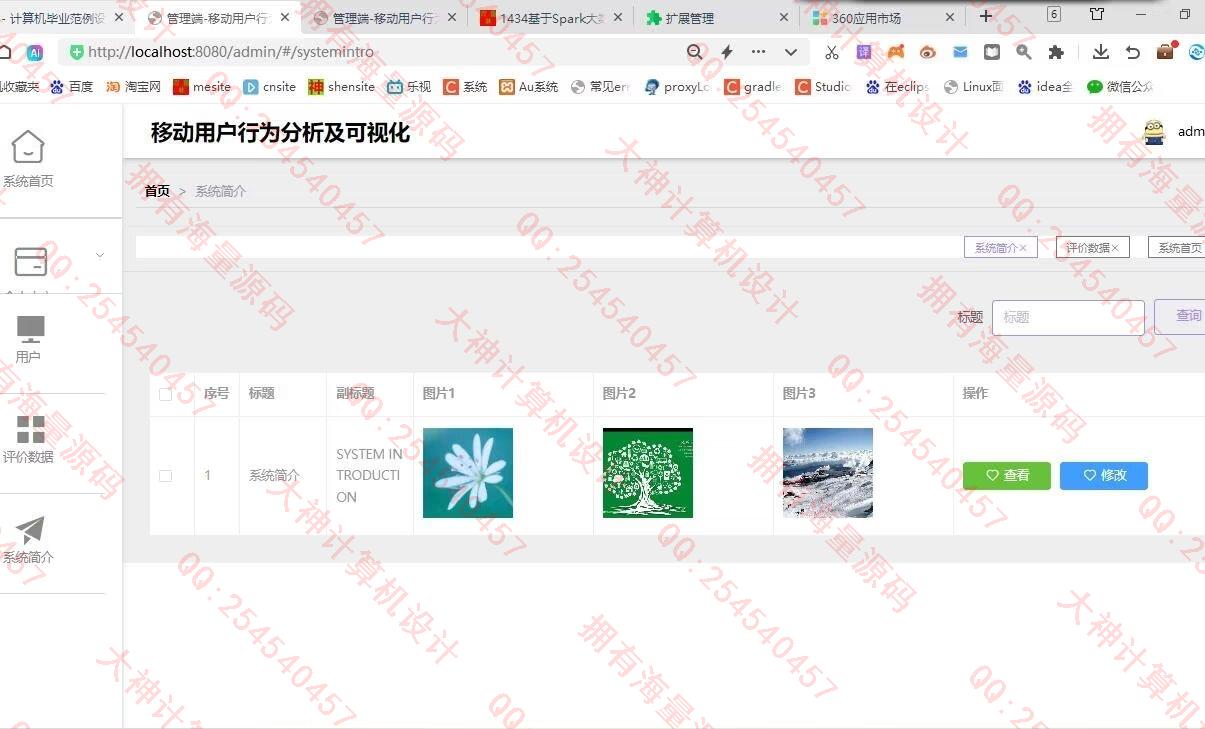
Task: Open 微信公众 bookmark
Action: [x=1121, y=87]
